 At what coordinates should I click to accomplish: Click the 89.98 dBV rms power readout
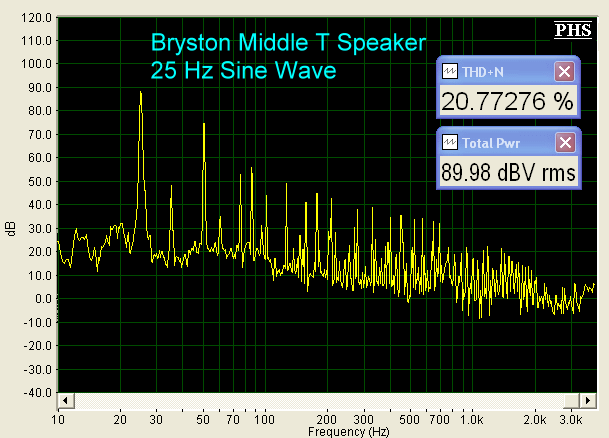pyautogui.click(x=508, y=172)
